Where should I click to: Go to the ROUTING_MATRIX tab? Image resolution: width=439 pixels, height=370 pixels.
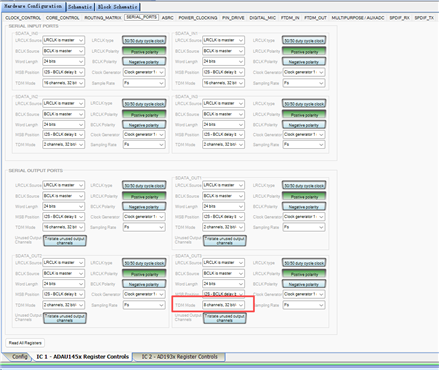point(103,18)
